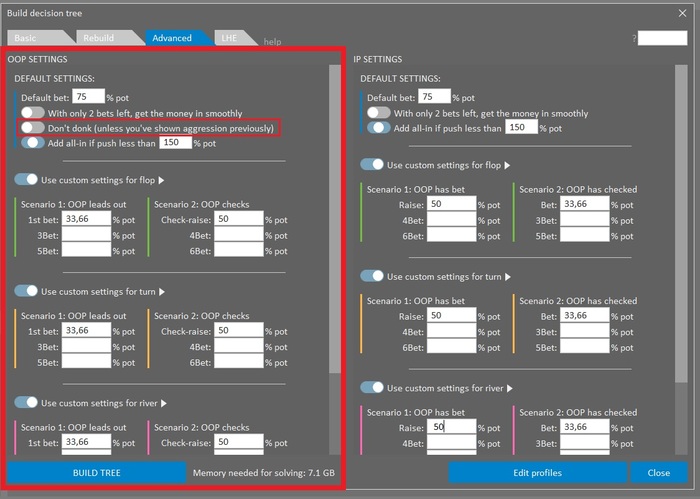Expand OOP turn custom settings arrow
The image size is (700, 499).
coord(162,292)
